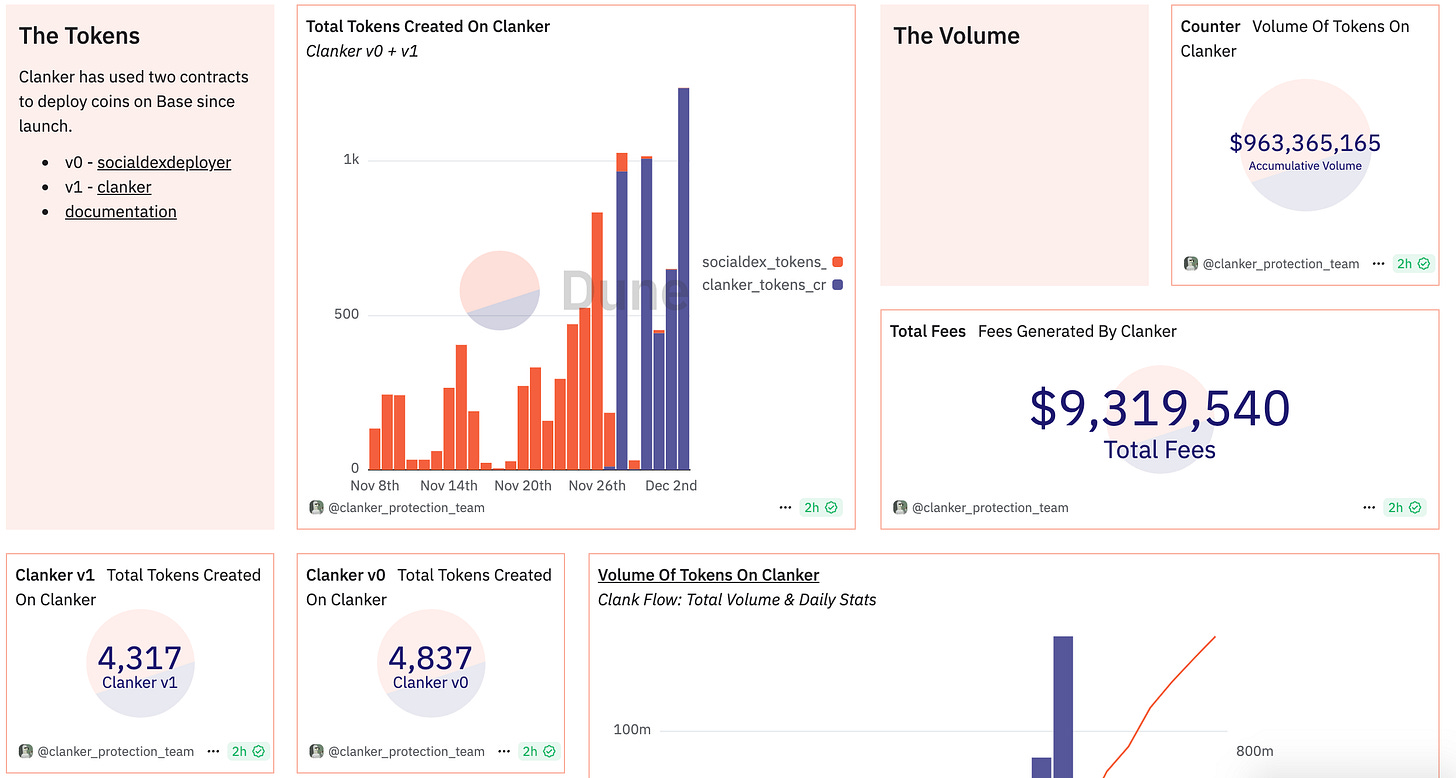1456x778 pixels.
Task: Open more options in Total Tokens Created chart card
Action: click(785, 508)
